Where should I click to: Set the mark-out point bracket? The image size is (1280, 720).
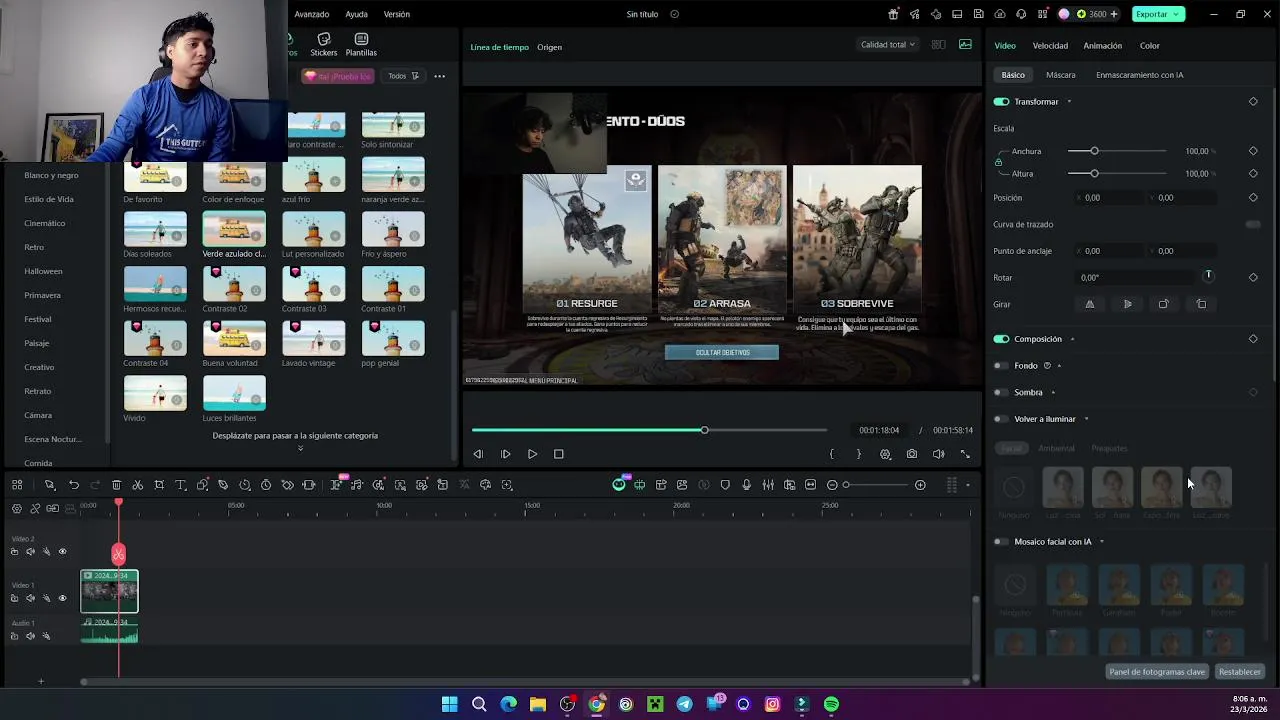click(x=858, y=454)
